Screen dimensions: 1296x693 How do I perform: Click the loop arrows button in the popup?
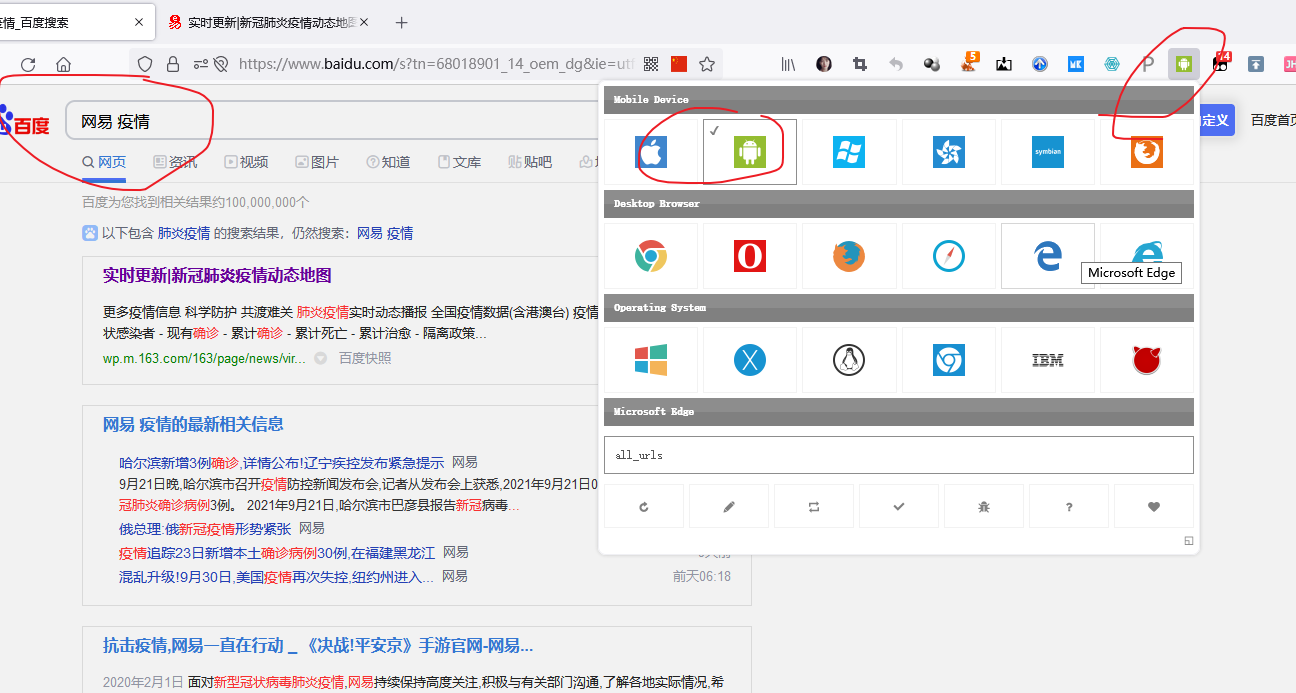point(814,506)
